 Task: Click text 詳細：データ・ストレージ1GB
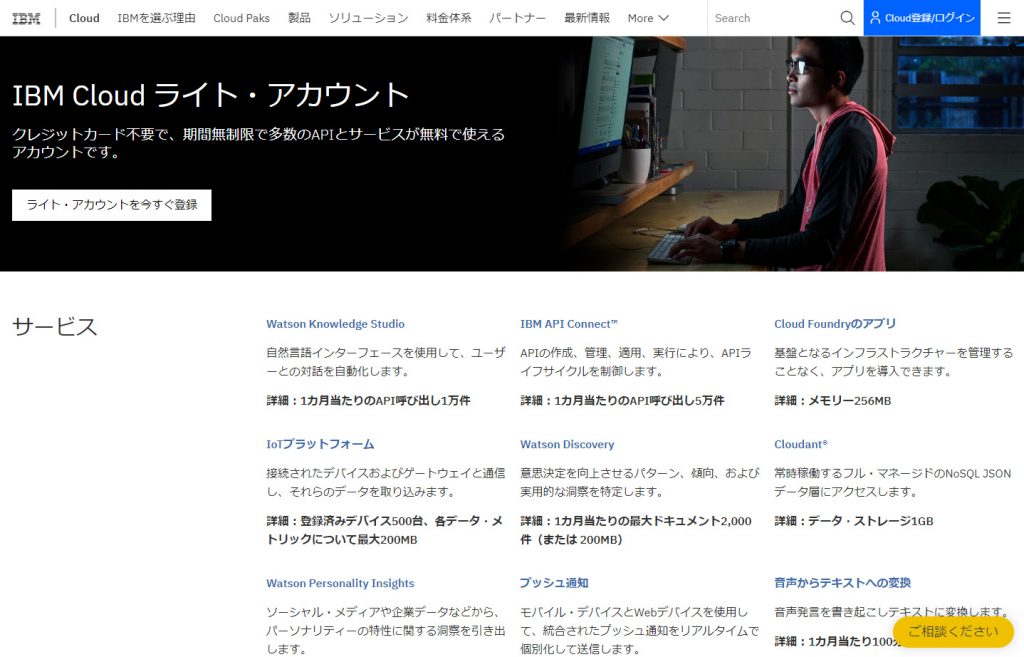(854, 521)
